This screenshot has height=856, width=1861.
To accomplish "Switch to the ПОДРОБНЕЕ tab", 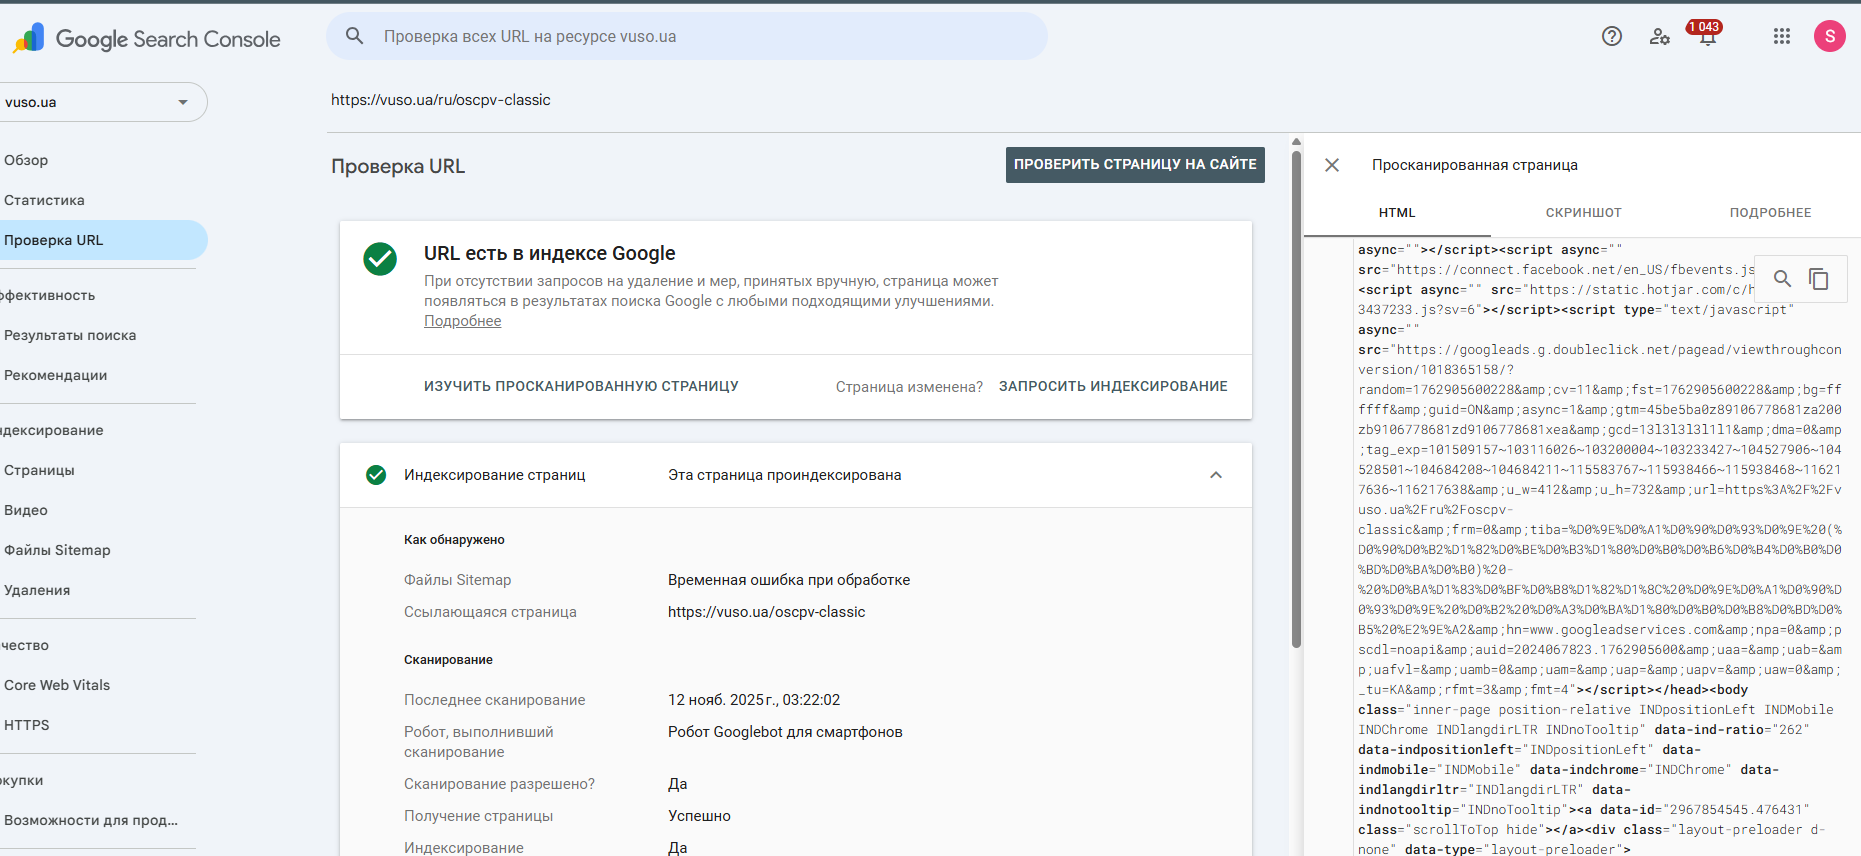I will pos(1770,213).
